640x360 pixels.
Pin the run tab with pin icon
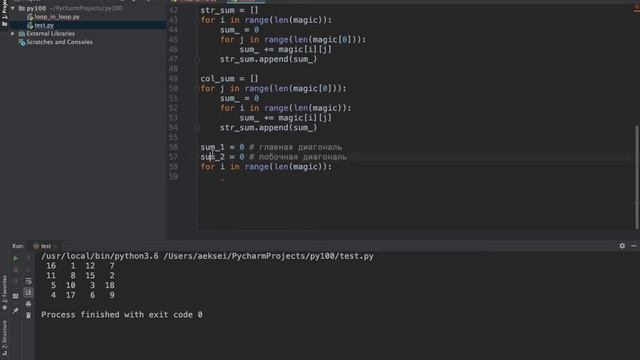[16, 311]
